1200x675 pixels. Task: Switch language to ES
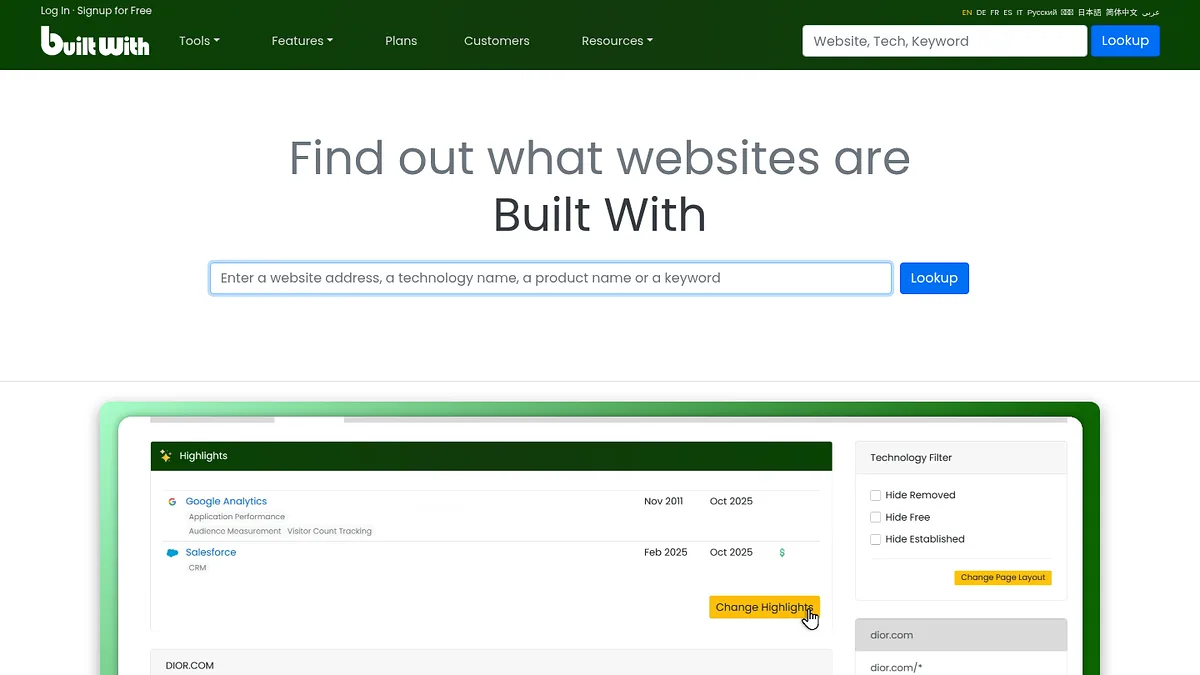tap(1008, 13)
